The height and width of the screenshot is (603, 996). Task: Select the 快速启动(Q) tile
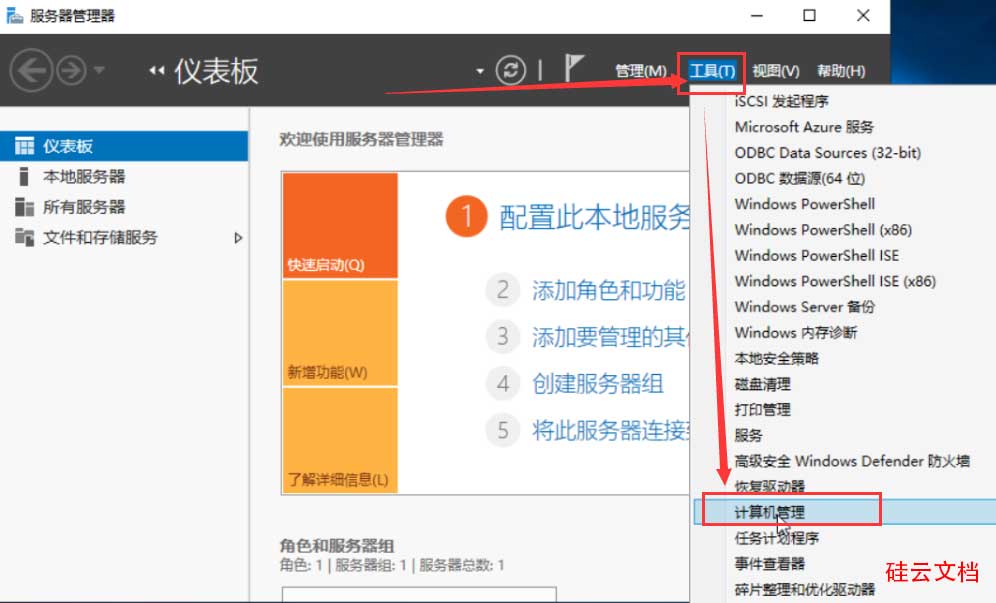coord(340,226)
